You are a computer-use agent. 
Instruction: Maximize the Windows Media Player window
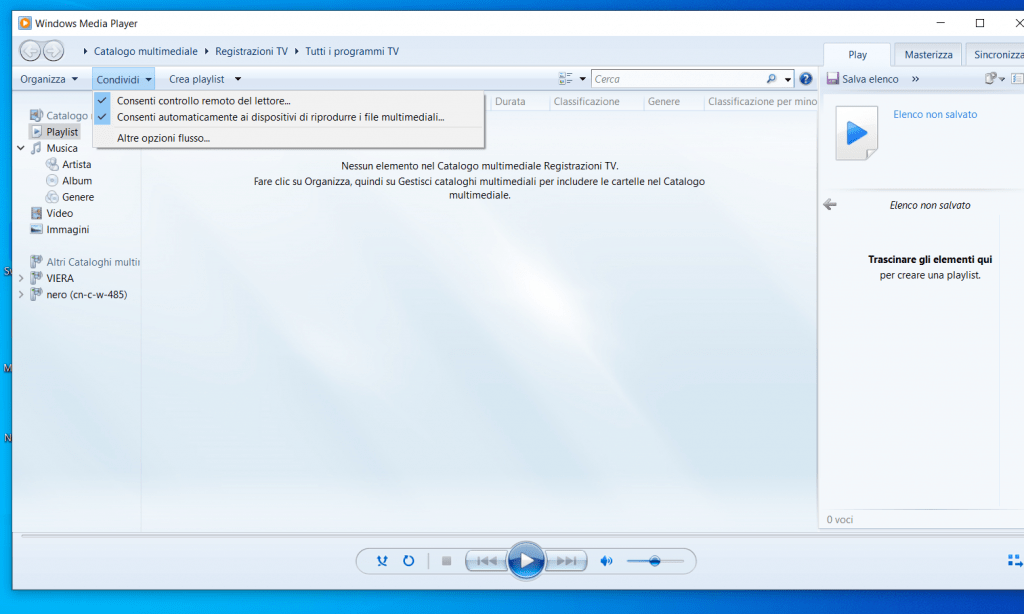[980, 23]
